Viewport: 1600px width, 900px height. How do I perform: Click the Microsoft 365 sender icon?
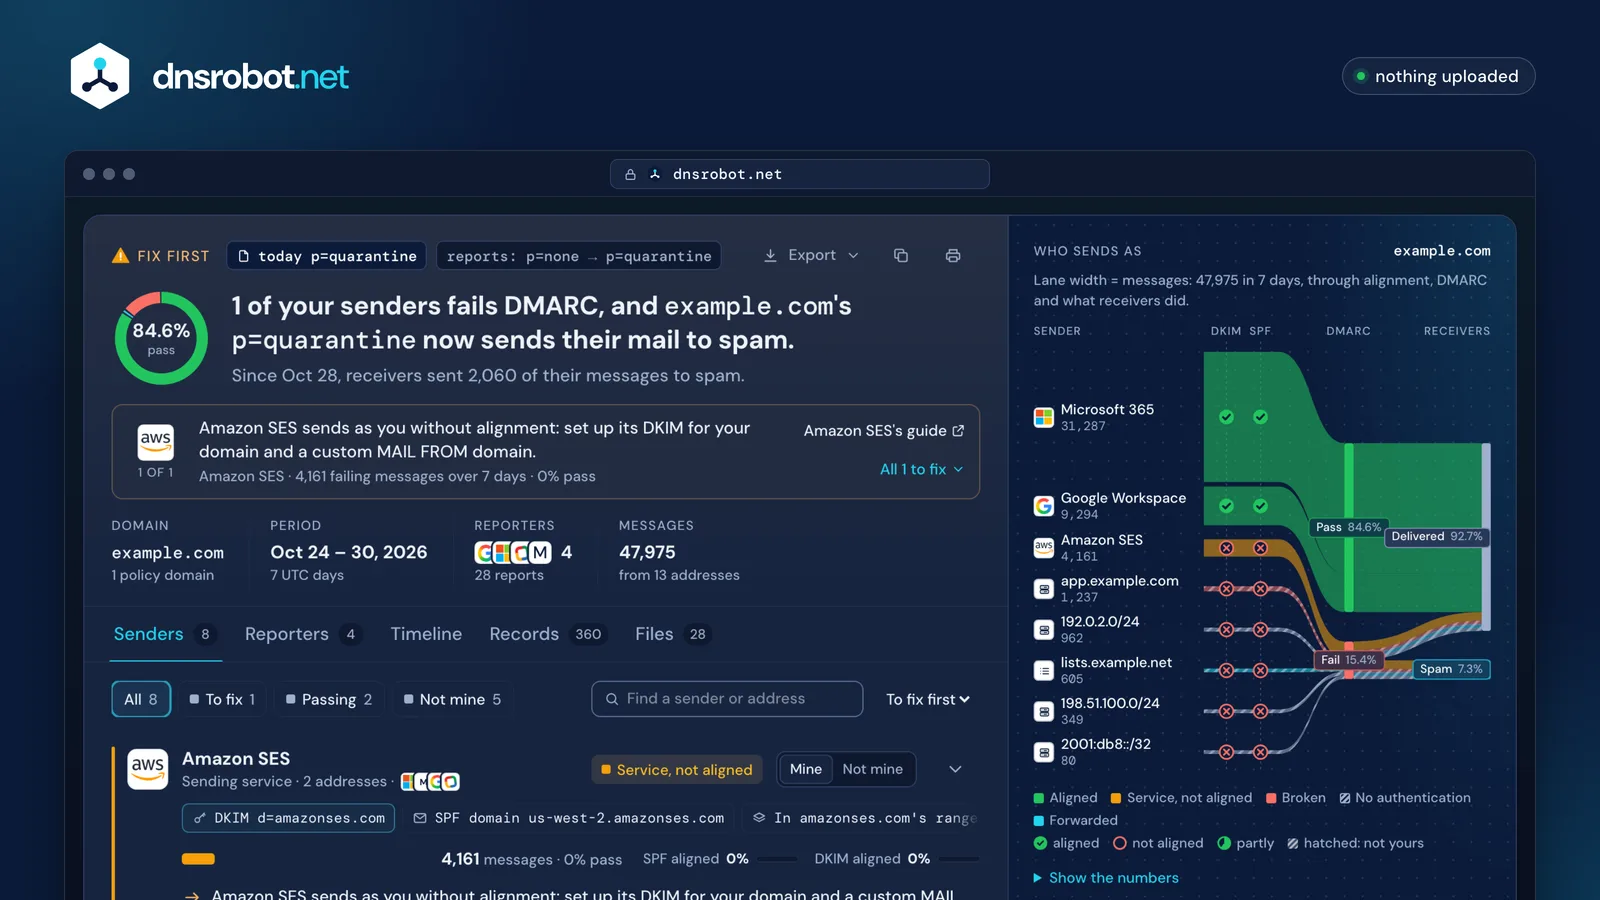(x=1044, y=417)
